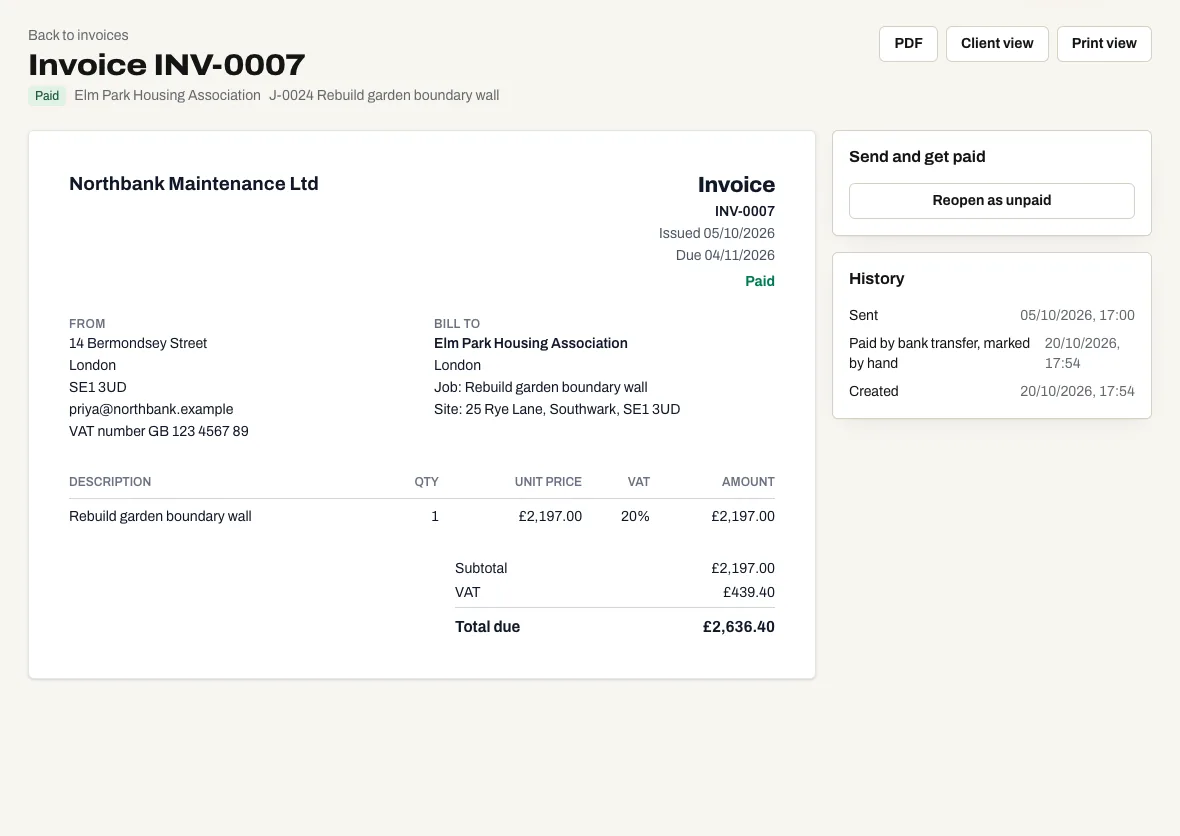This screenshot has width=1180, height=836.
Task: Go back to invoices list
Action: pyautogui.click(x=78, y=35)
